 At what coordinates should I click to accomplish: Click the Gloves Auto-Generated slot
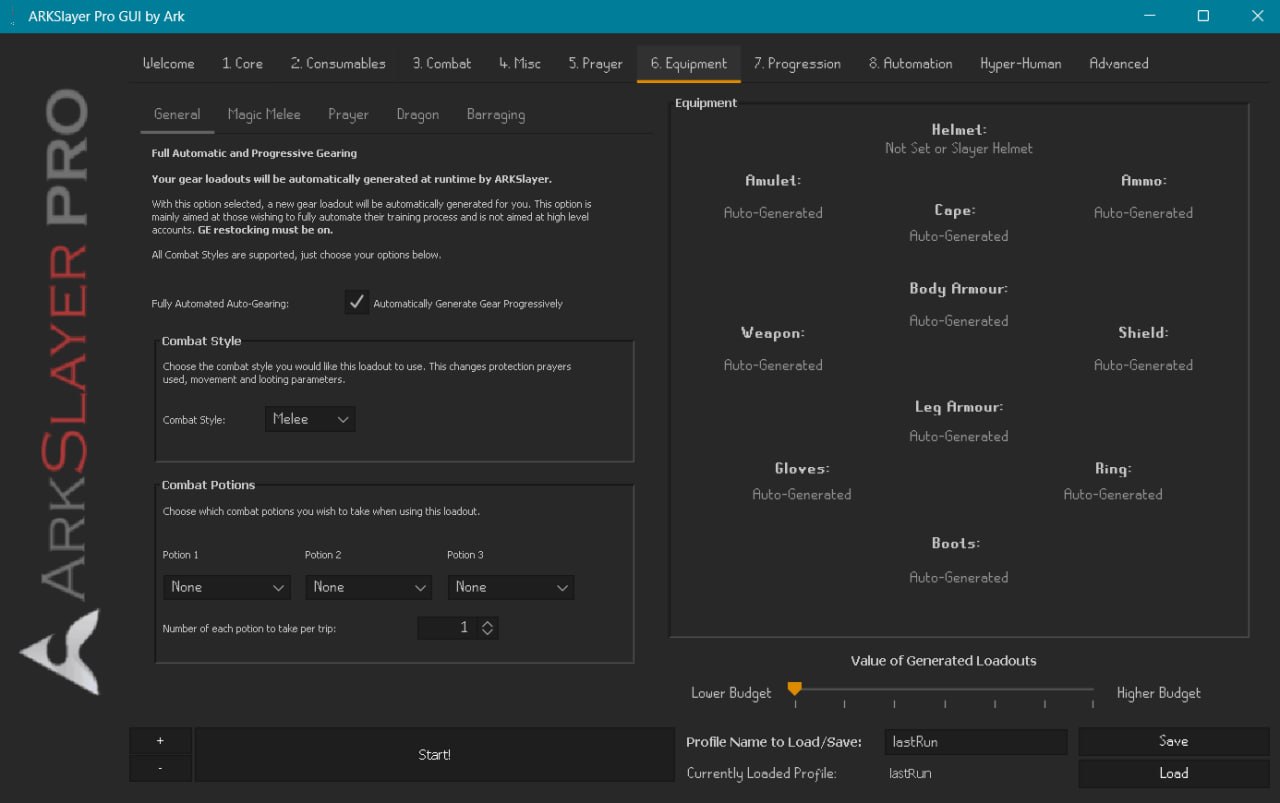tap(801, 494)
